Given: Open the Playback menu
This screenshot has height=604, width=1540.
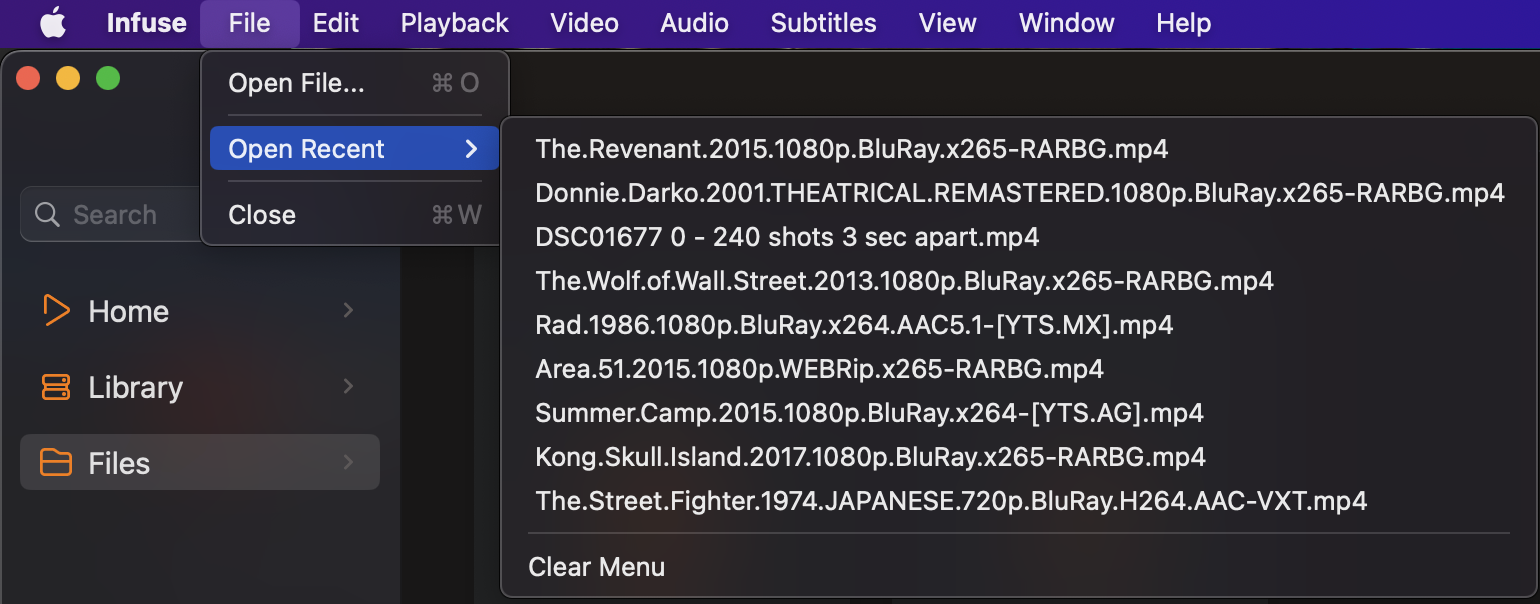Looking at the screenshot, I should point(454,23).
